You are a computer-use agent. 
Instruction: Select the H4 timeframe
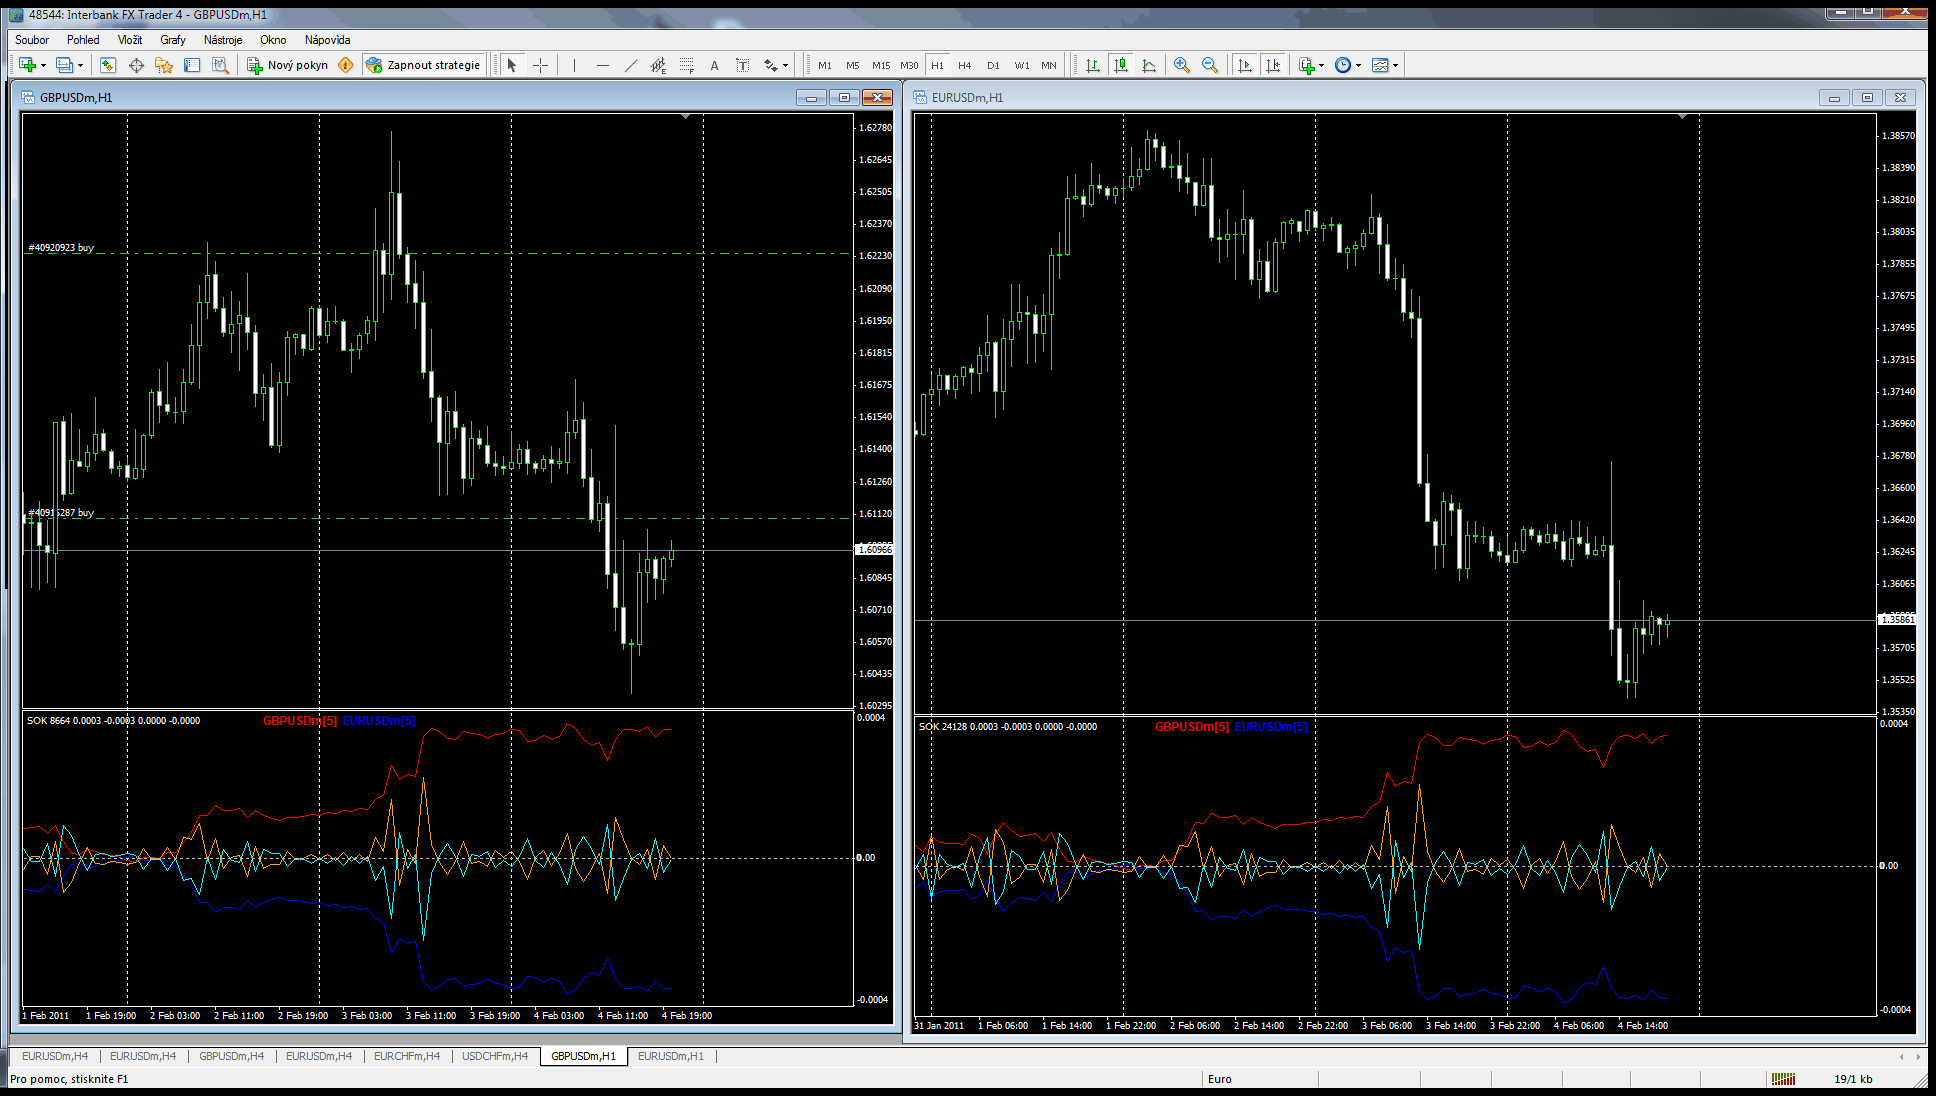pos(965,65)
